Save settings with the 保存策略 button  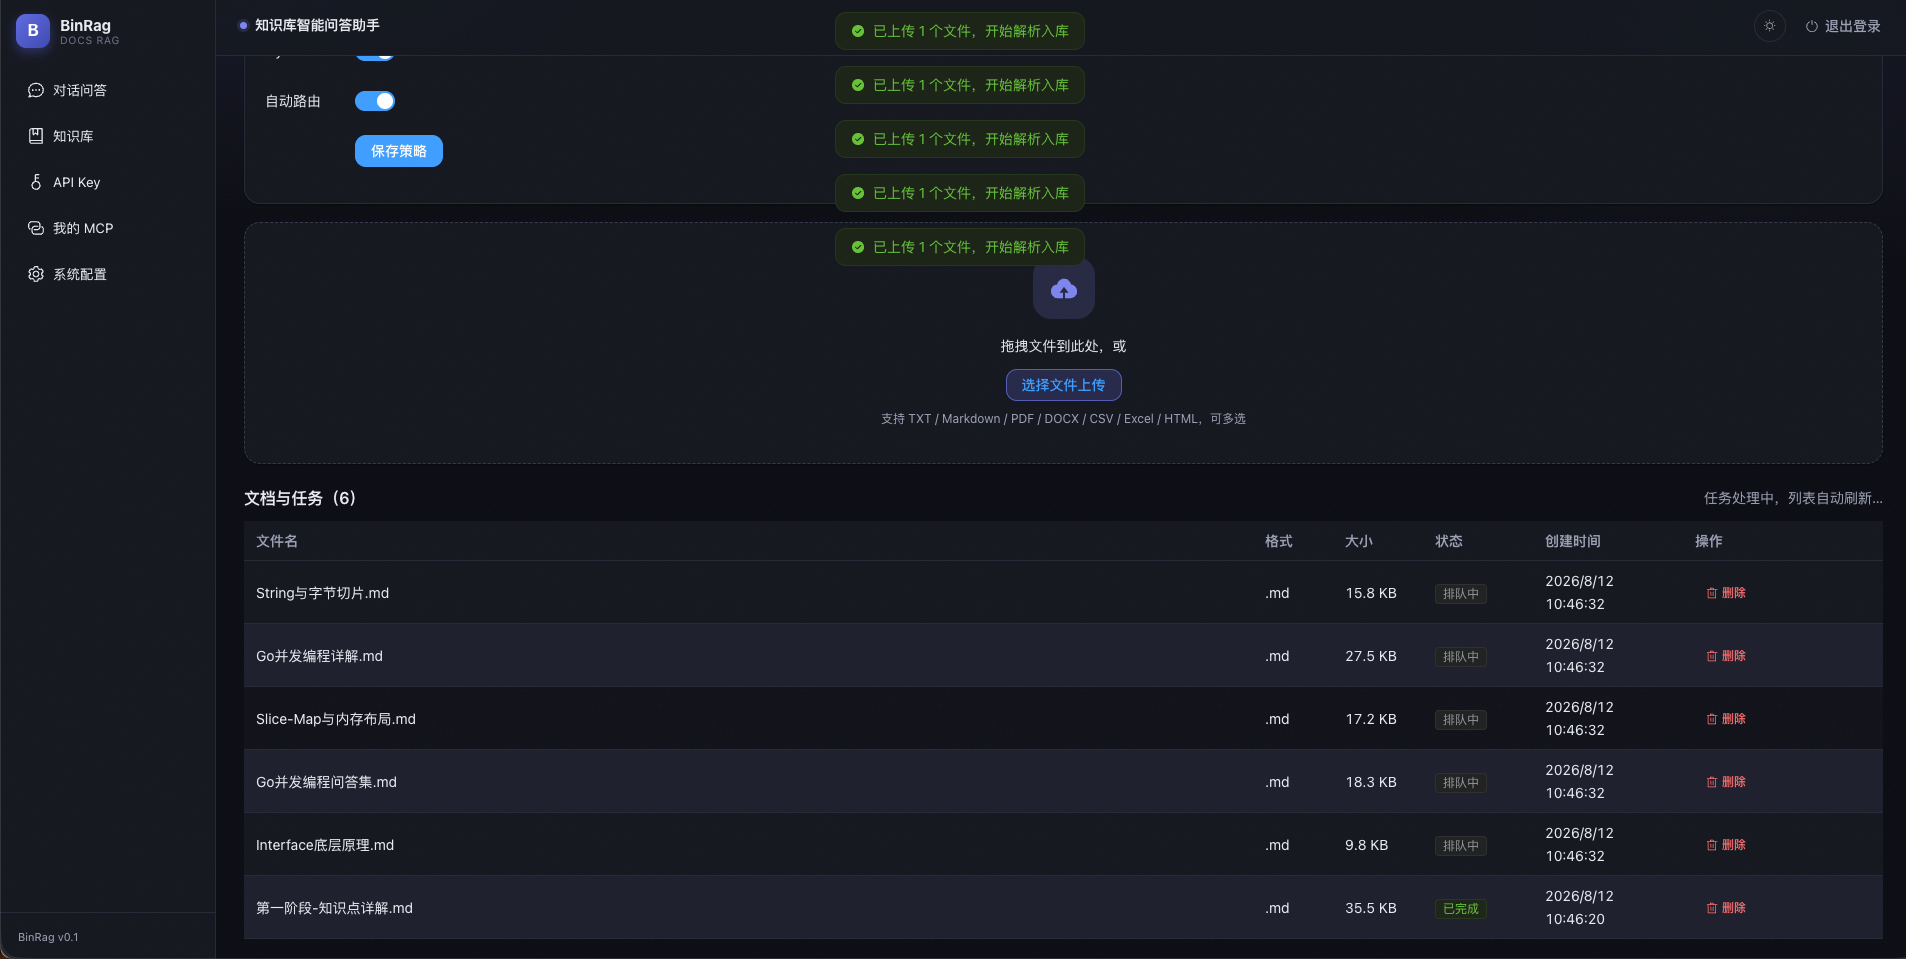(399, 151)
